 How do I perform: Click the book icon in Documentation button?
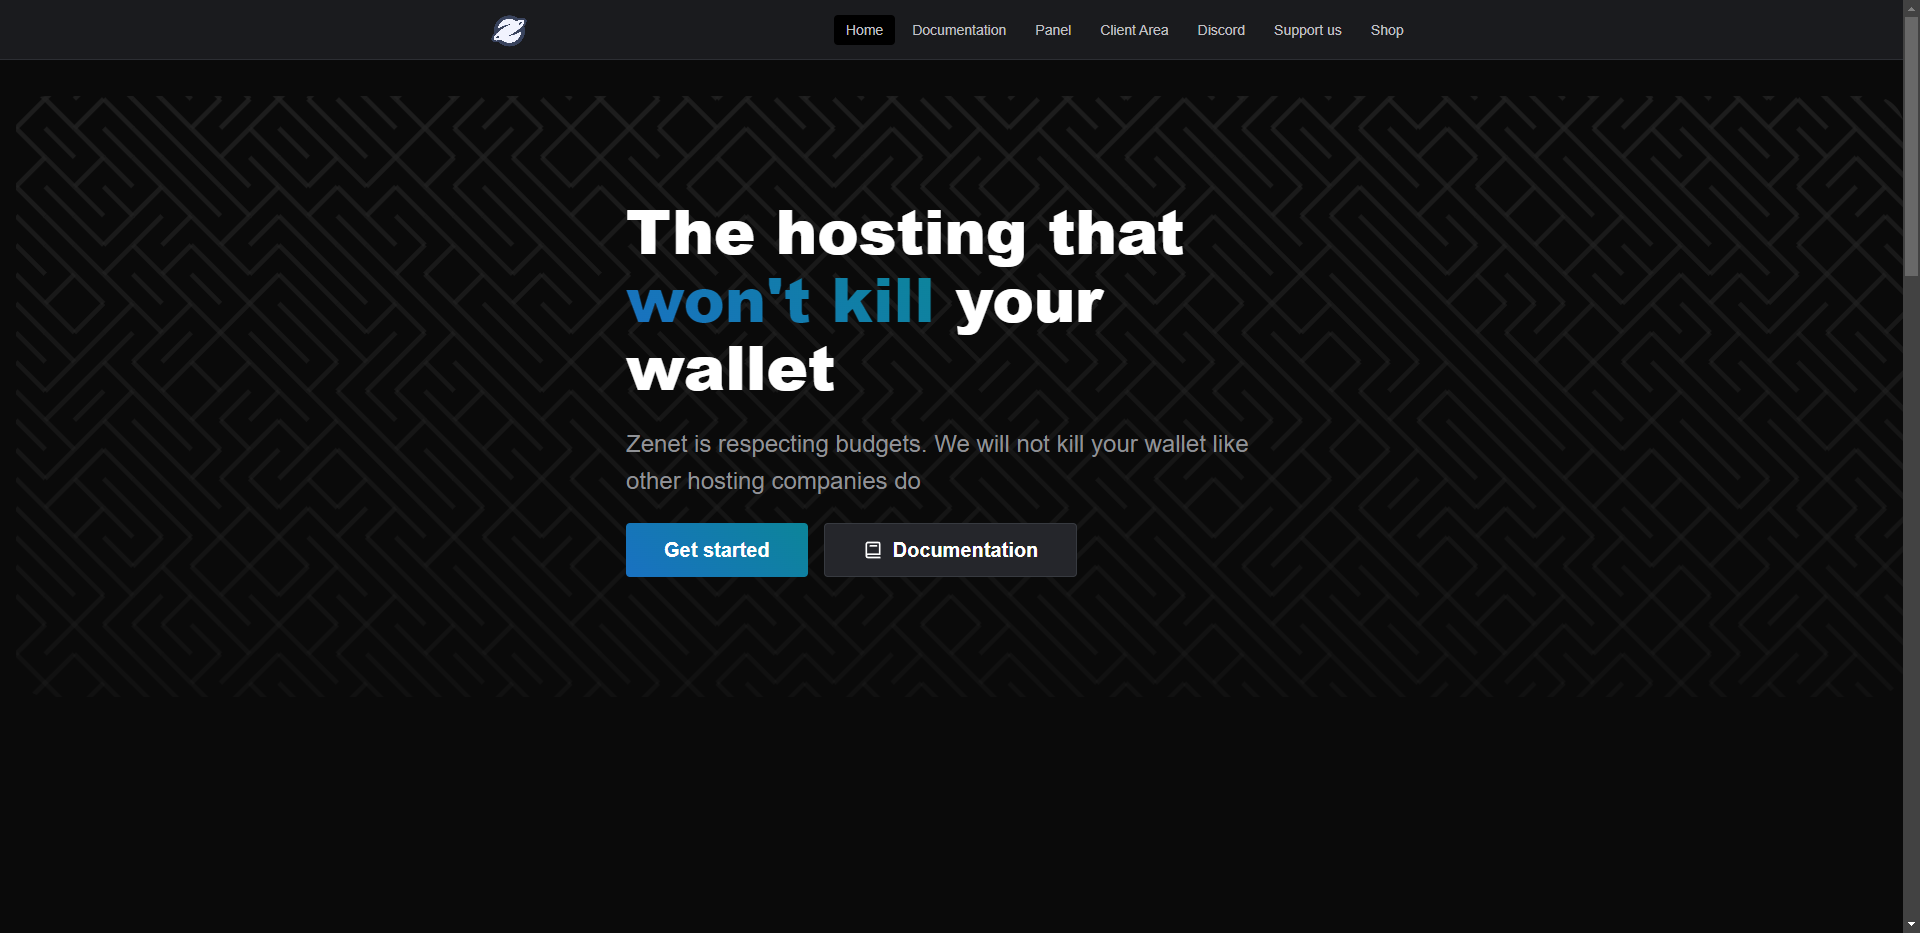pyautogui.click(x=873, y=550)
